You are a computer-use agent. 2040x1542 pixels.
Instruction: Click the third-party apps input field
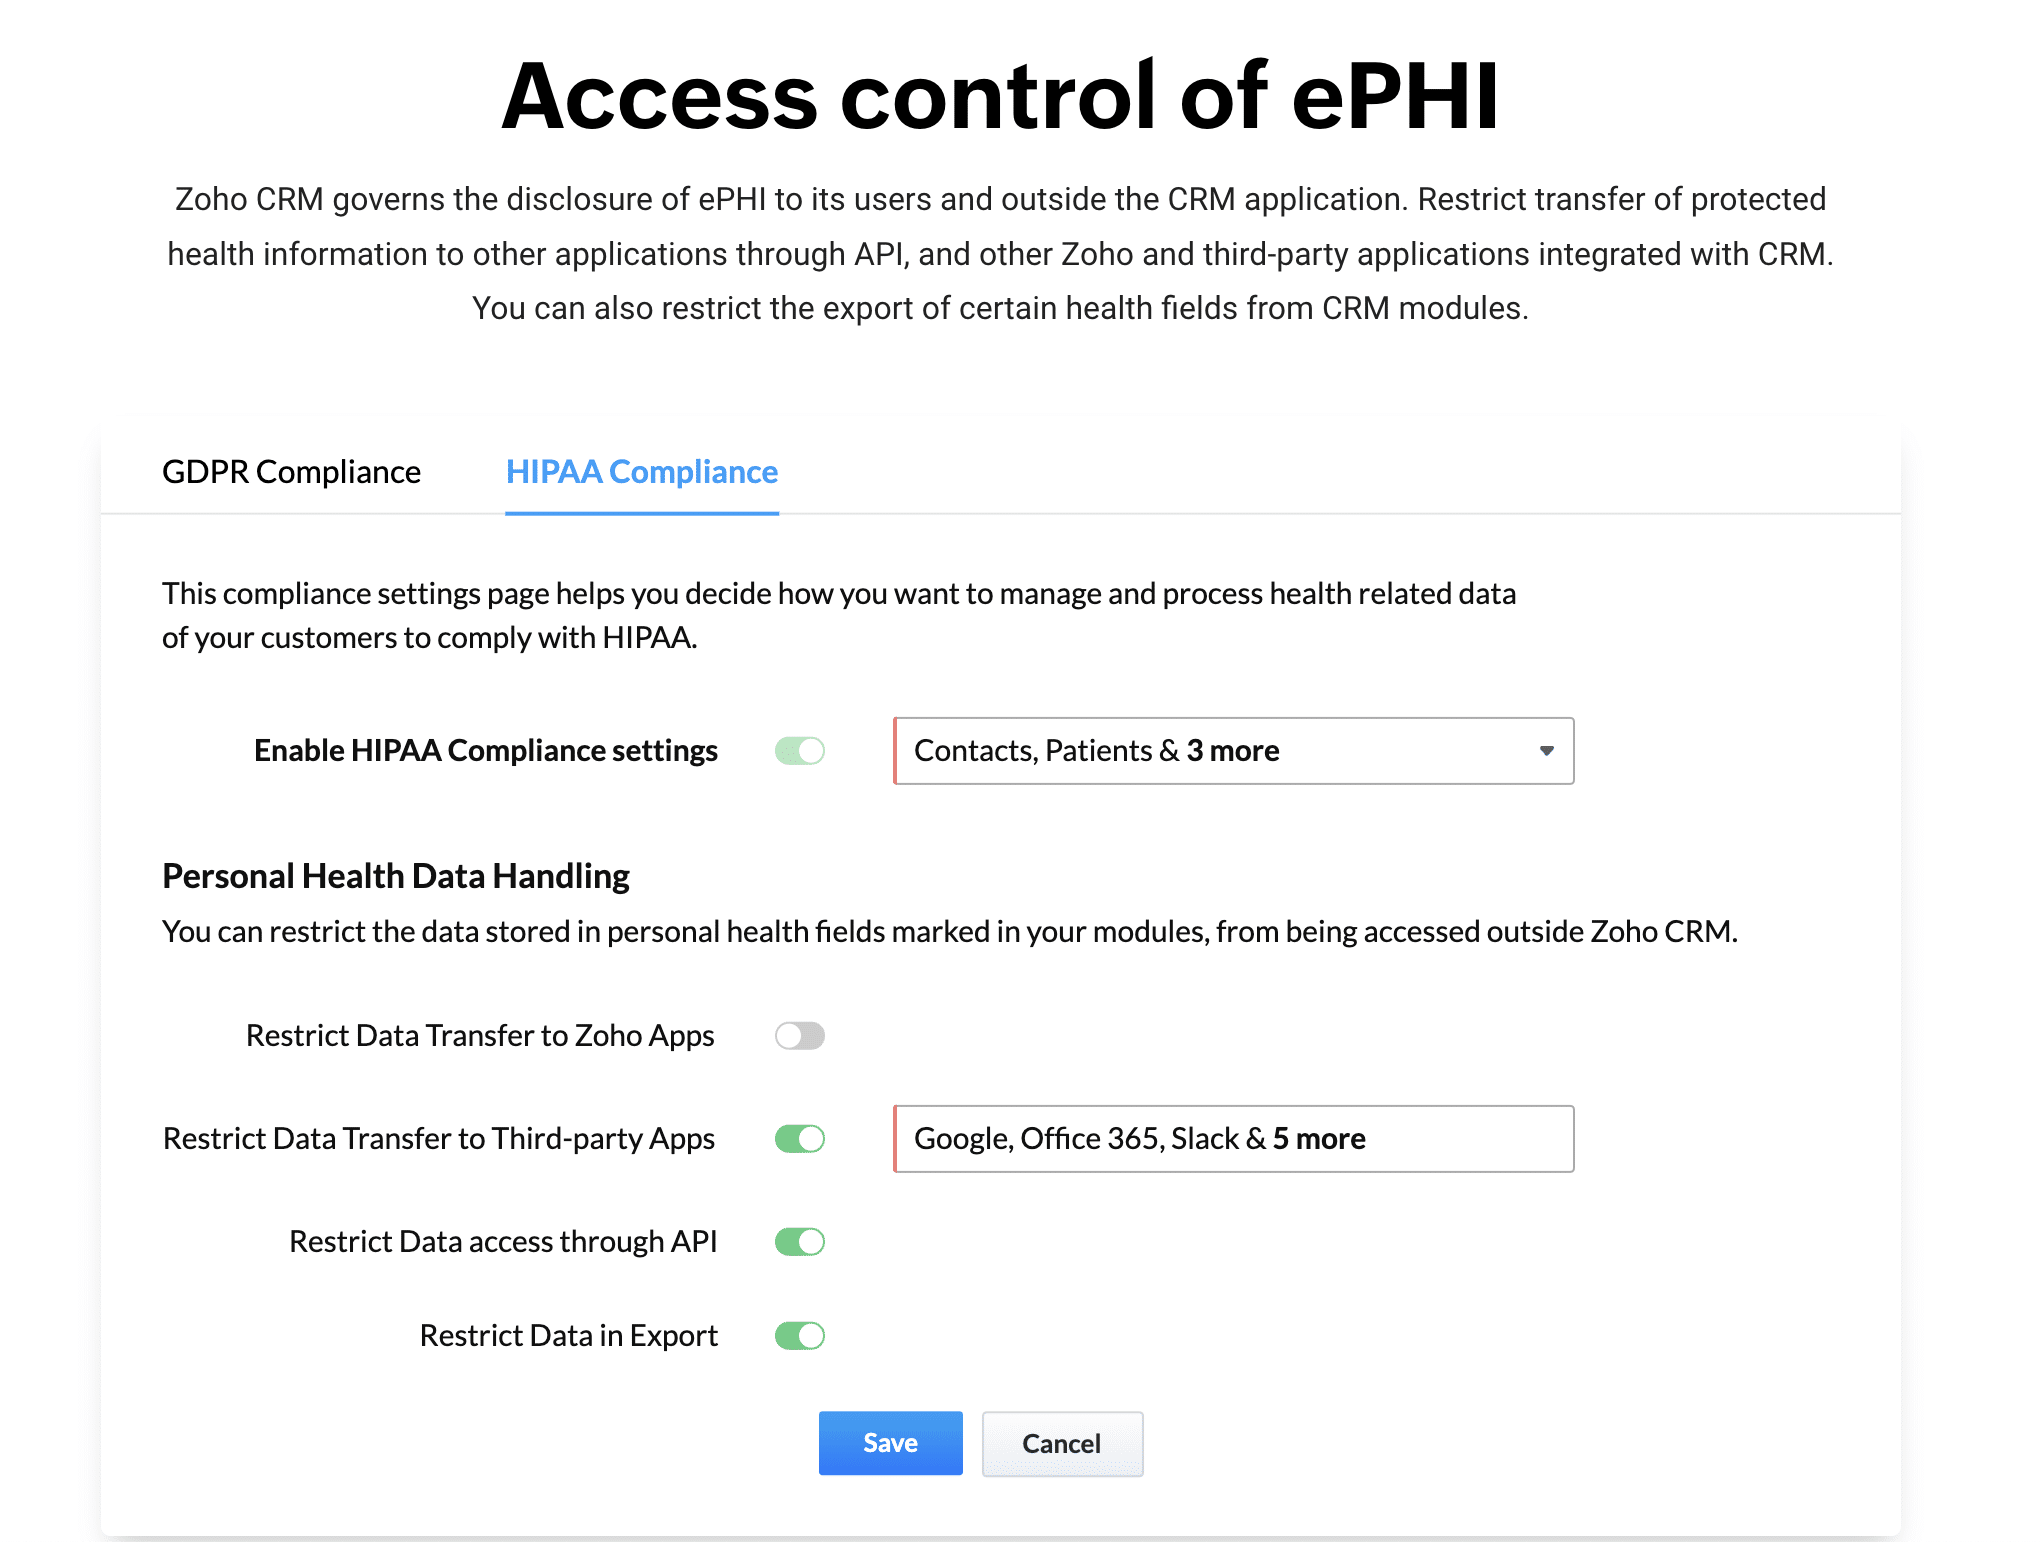pos(1234,1138)
